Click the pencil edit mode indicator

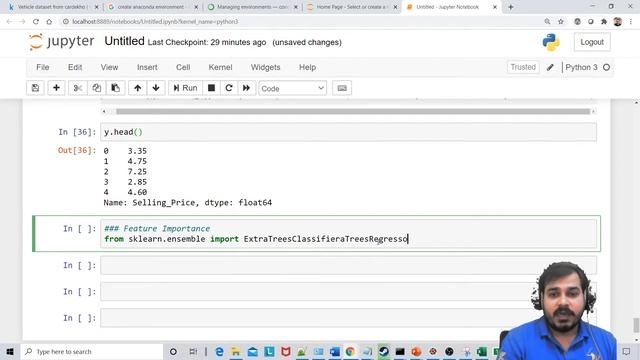[x=550, y=67]
